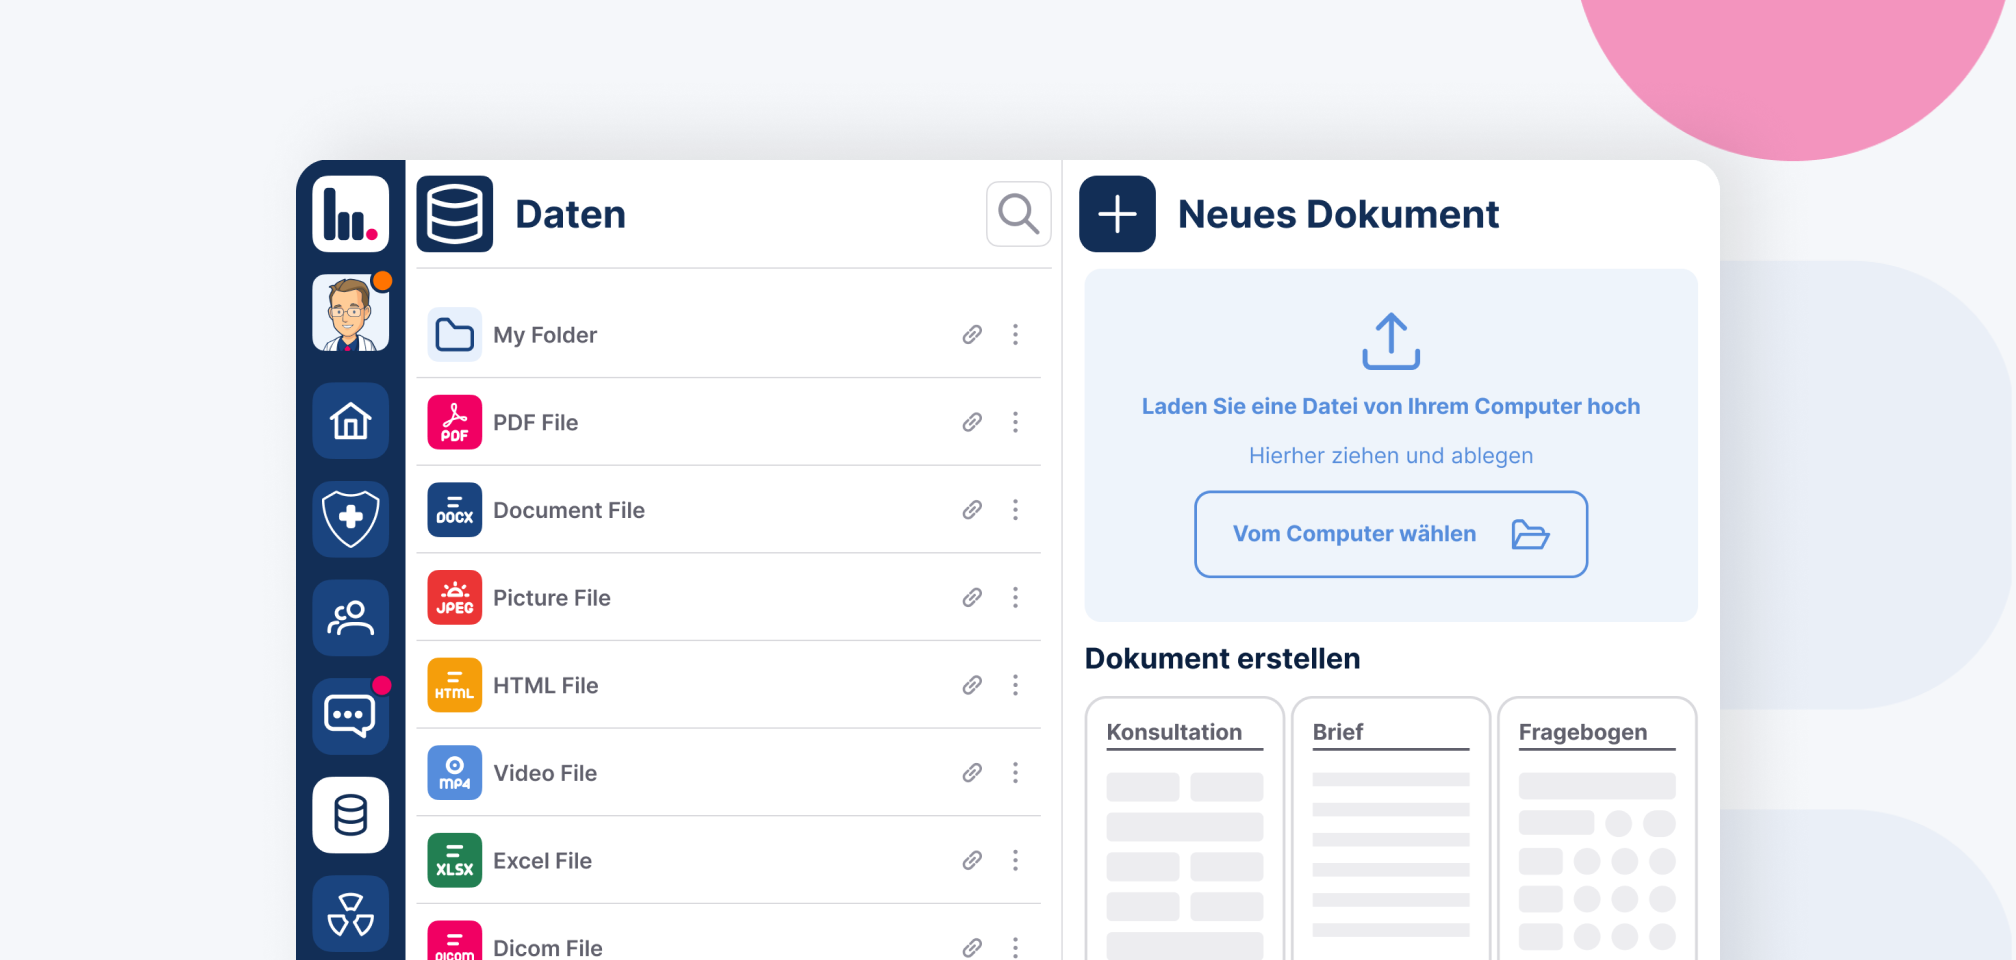The image size is (2016, 960).
Task: Select Document File in the list
Action: pyautogui.click(x=568, y=510)
